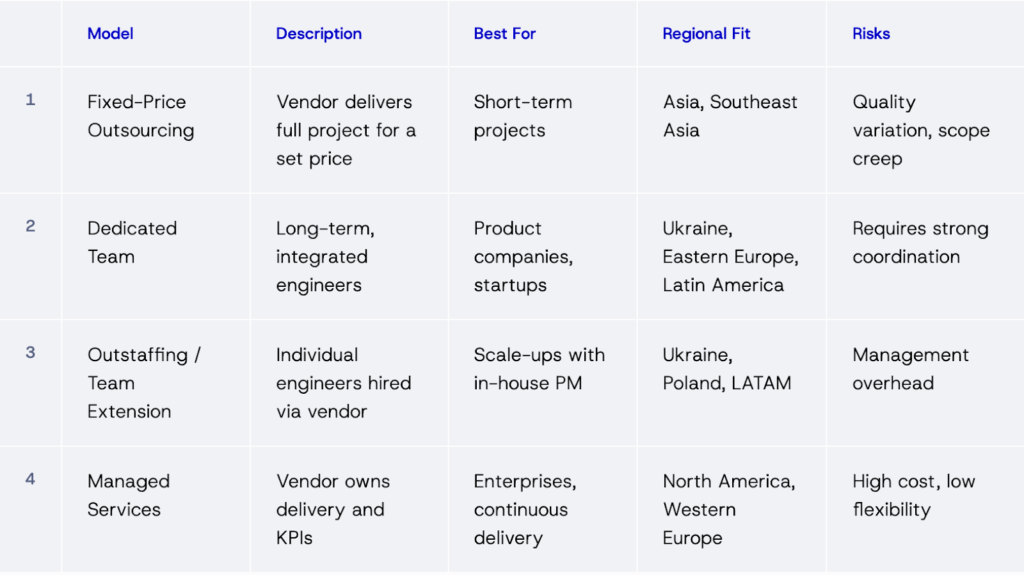Viewport: 1024px width, 575px height.
Task: Click the Quality variation, scope creep cell
Action: coord(920,130)
